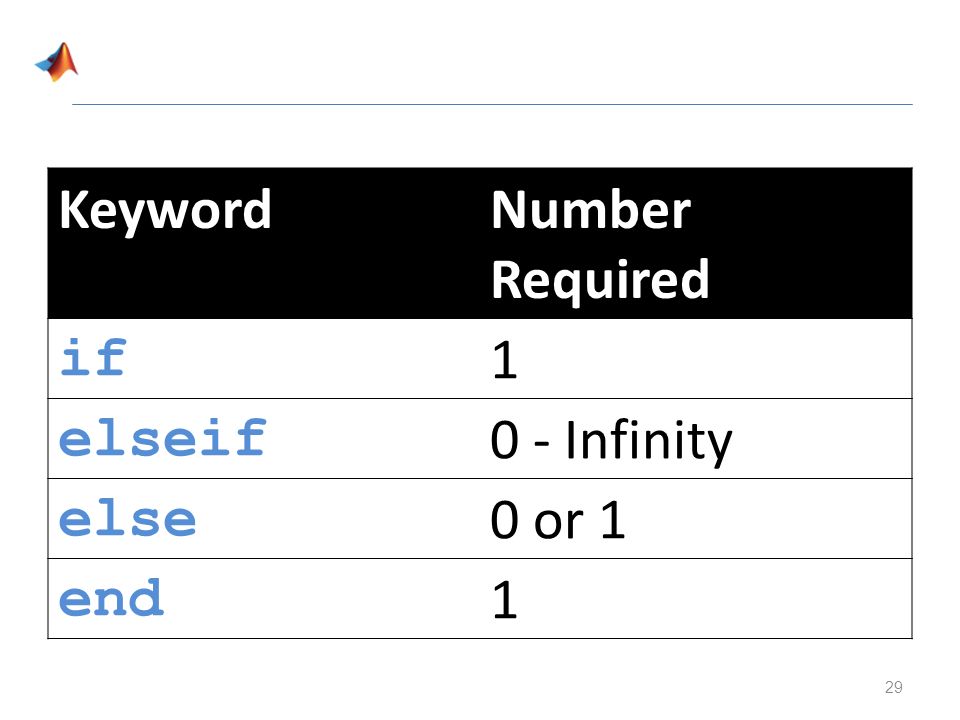Click the blue 'if' keyword

93,357
